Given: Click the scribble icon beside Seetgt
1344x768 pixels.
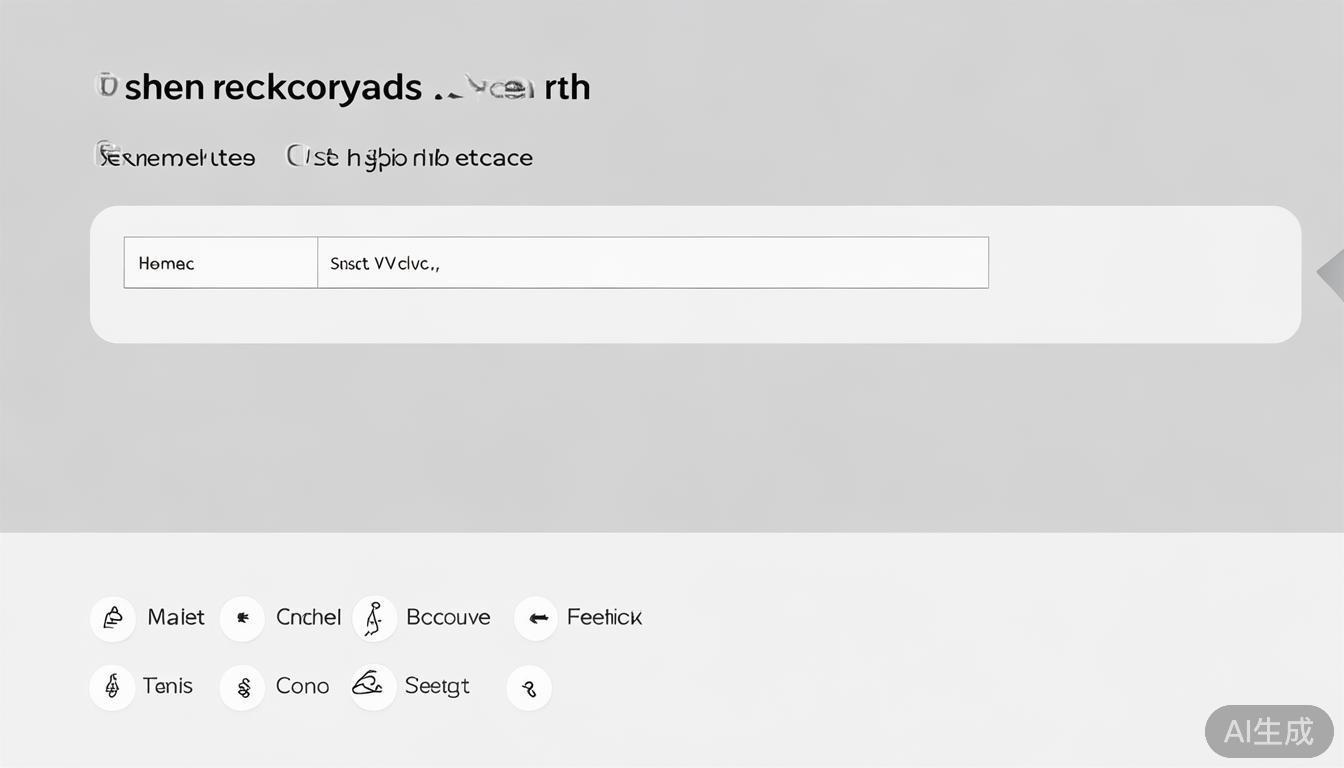Looking at the screenshot, I should click(371, 686).
